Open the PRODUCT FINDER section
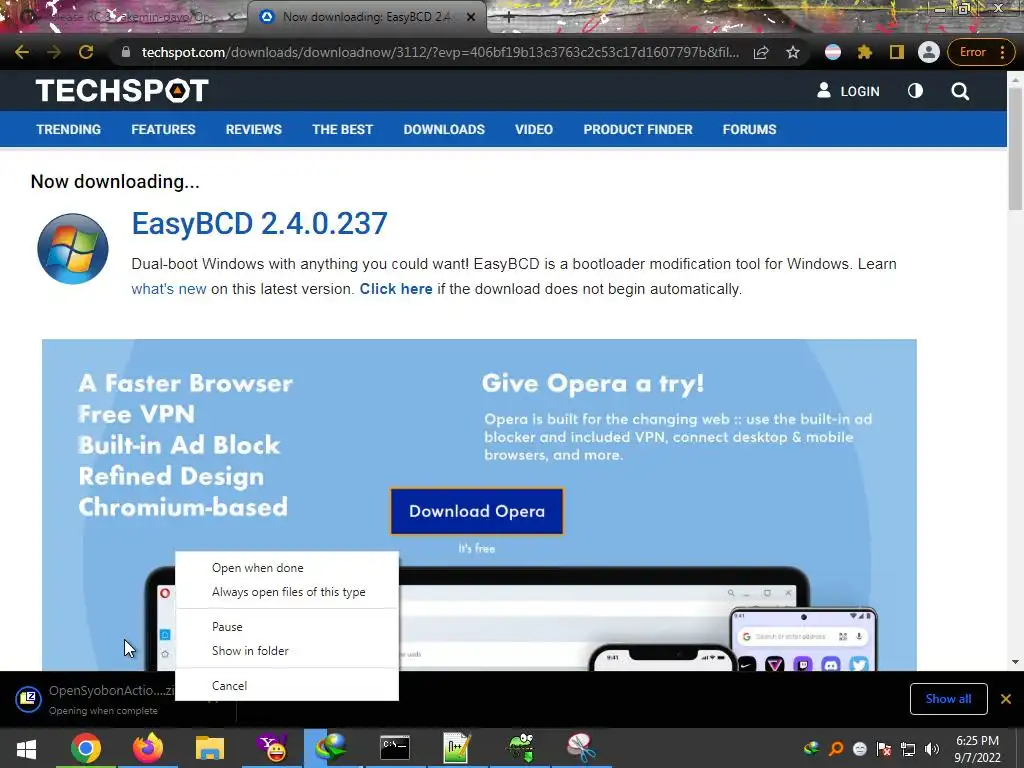Image resolution: width=1024 pixels, height=768 pixels. click(x=638, y=129)
